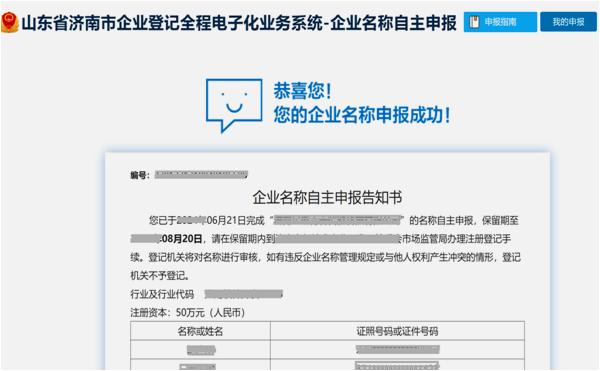Click the 06月21日完成 text
600x371 pixels.
click(235, 221)
